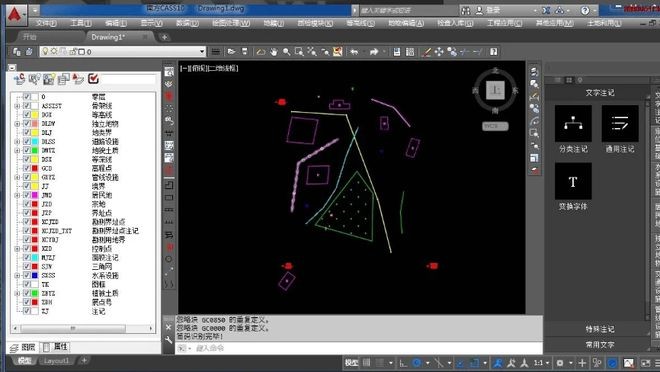
Task: Expand the GXYZ layer tree node
Action: click(x=17, y=177)
